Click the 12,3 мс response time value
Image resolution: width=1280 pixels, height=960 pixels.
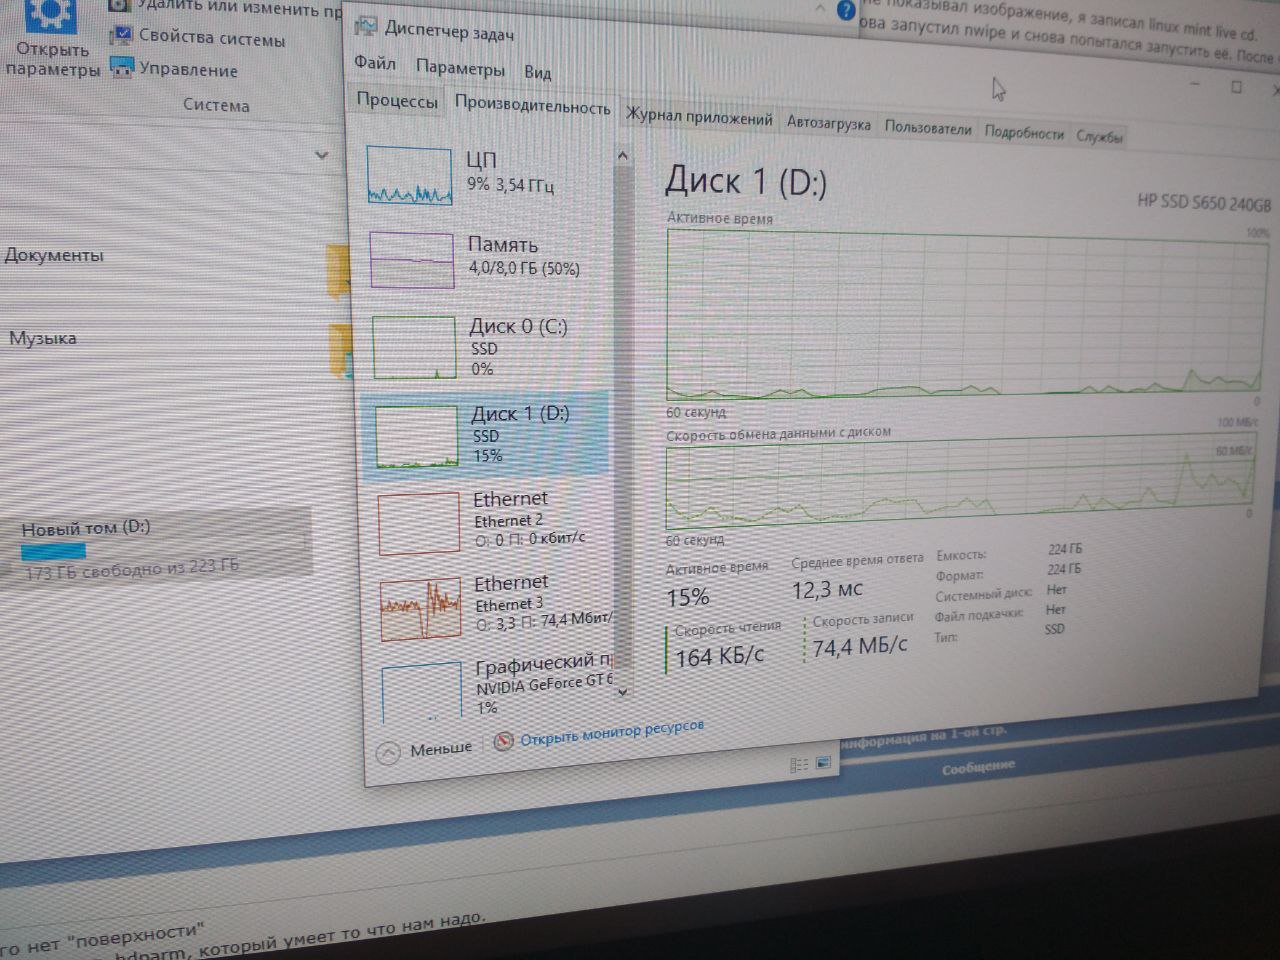click(827, 589)
